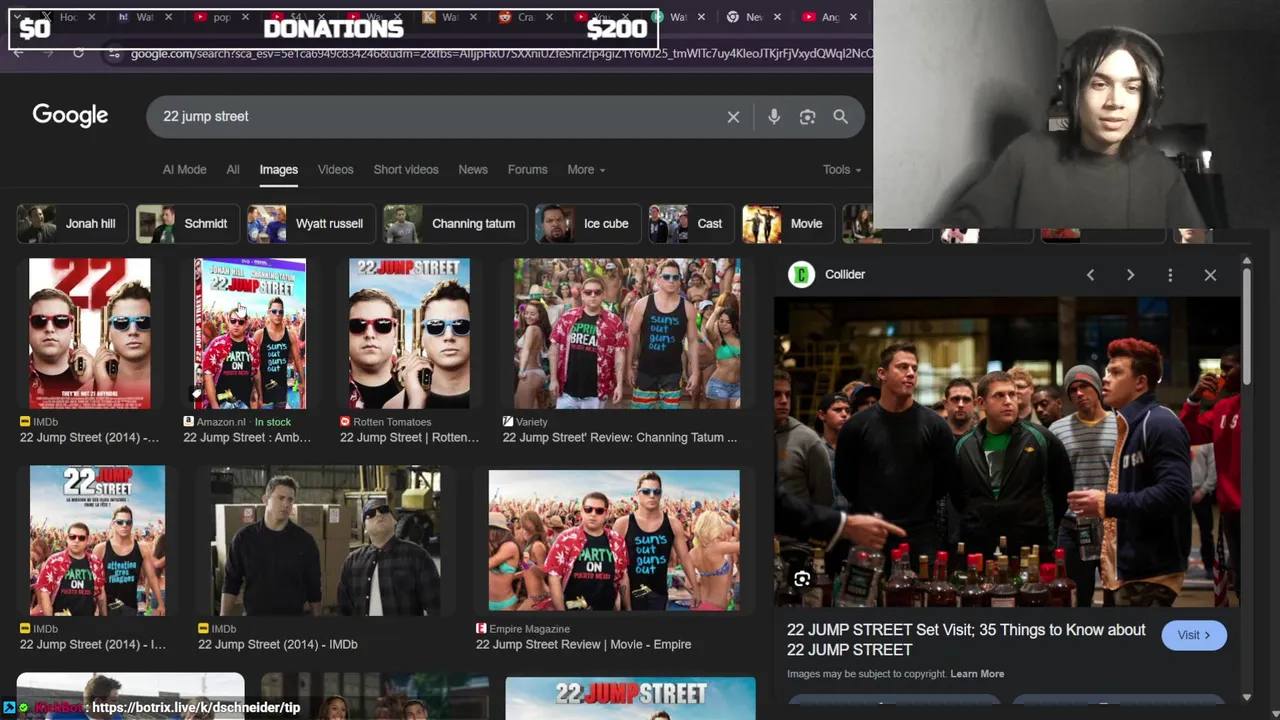Click '22 Jump Street (2014) - IMDb' link

click(277, 644)
